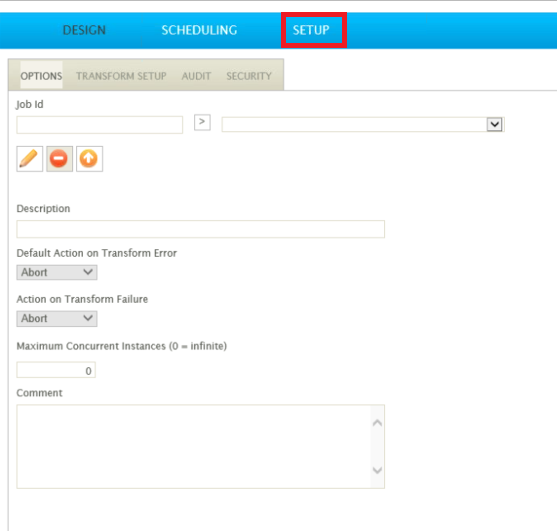Expand Action on Transform Failure dropdown
This screenshot has width=557, height=531.
[x=57, y=319]
